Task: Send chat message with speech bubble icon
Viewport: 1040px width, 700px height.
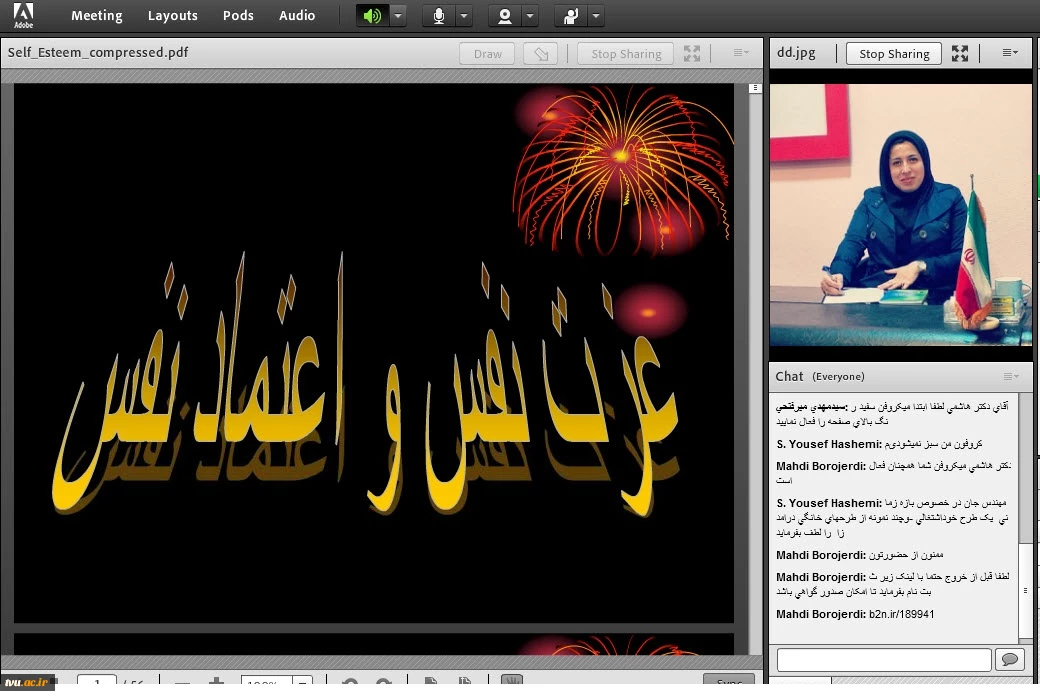Action: 1010,659
